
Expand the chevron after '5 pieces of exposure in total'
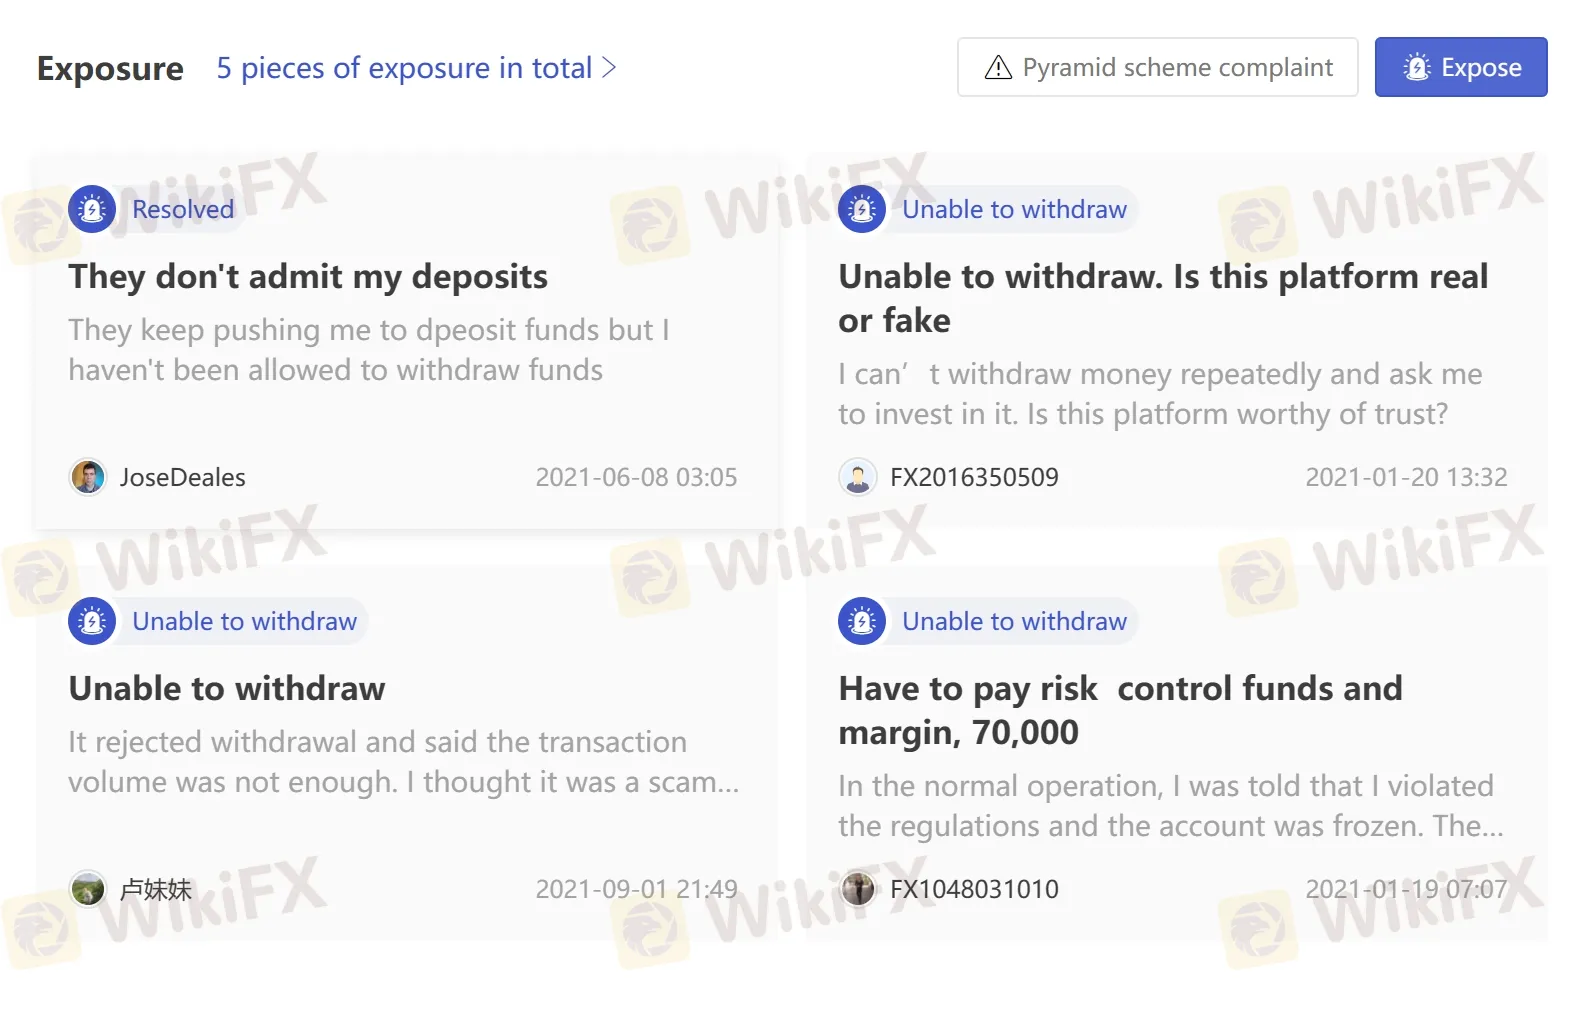point(611,67)
